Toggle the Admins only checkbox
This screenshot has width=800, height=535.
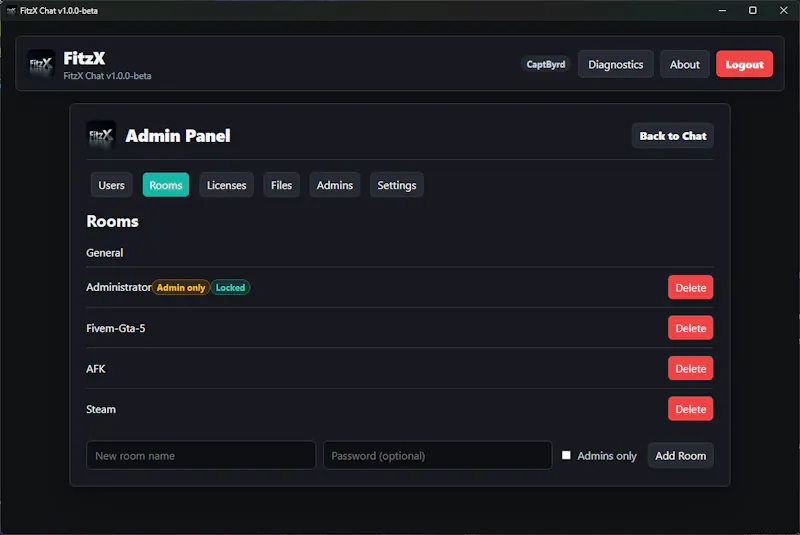tap(566, 455)
